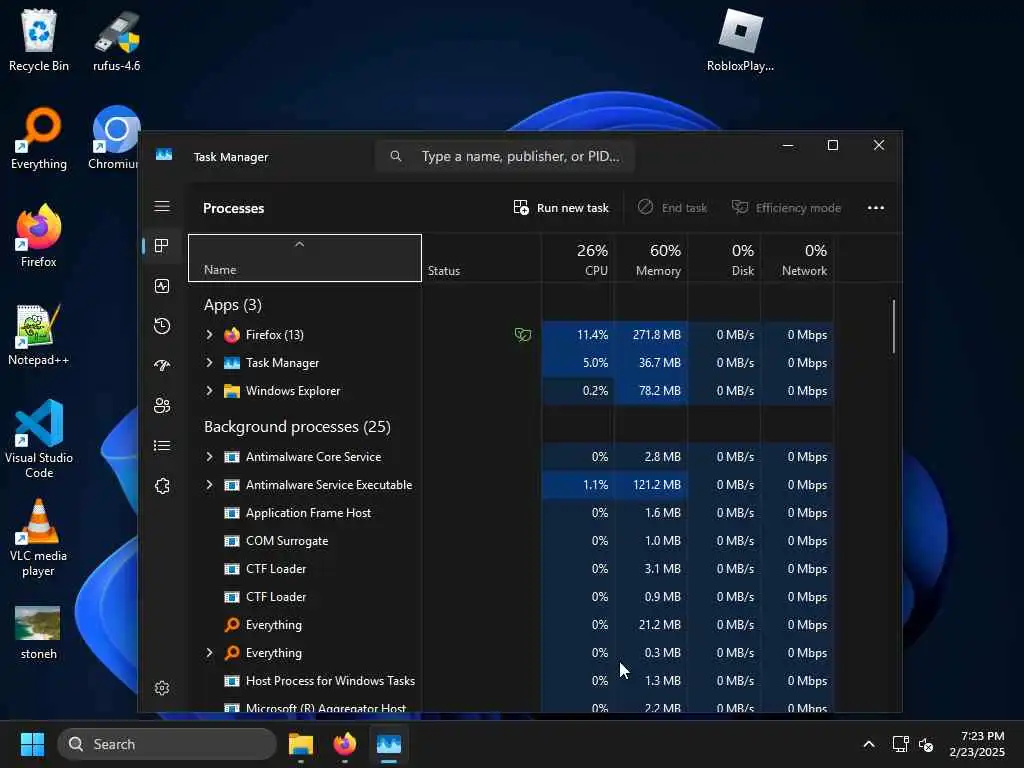Open the App history sidebar icon

[162, 326]
